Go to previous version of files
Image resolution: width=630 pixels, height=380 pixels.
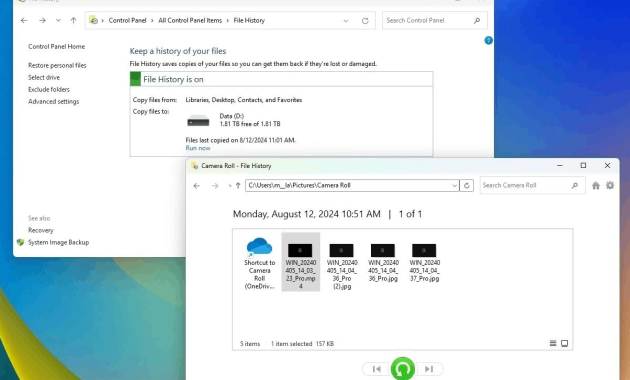pos(376,369)
